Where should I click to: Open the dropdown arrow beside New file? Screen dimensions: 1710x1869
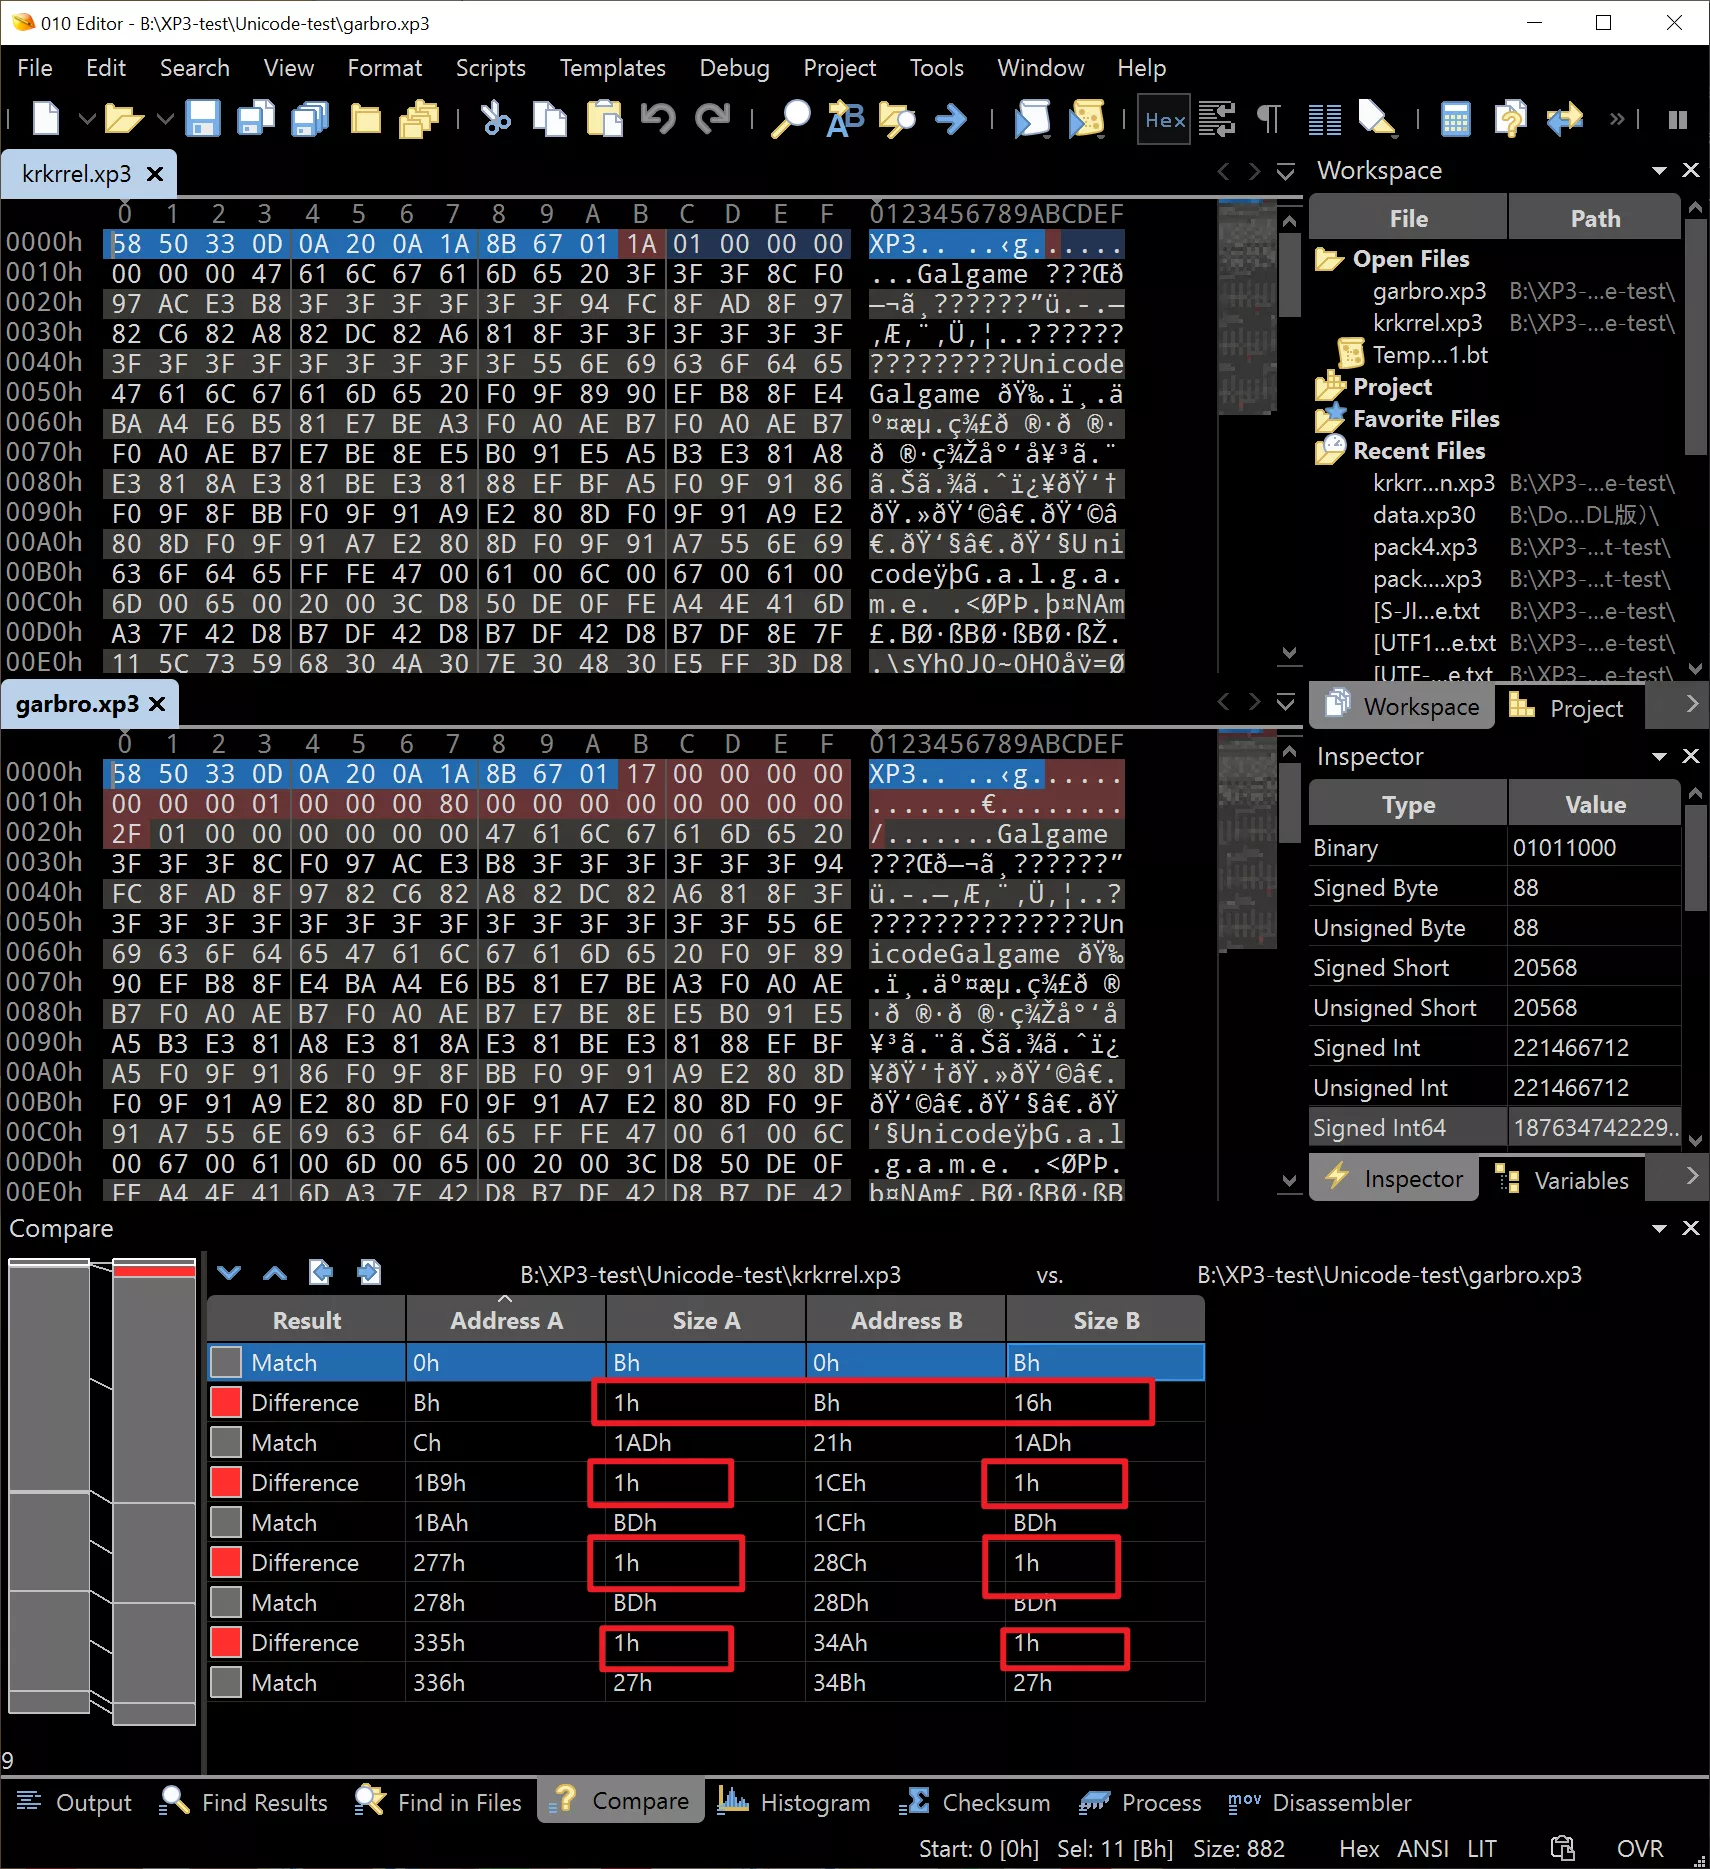point(87,119)
